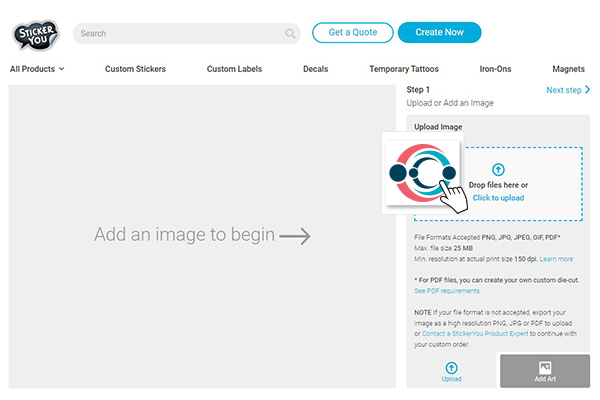
Task: Expand the All Products dropdown
Action: pyautogui.click(x=37, y=69)
